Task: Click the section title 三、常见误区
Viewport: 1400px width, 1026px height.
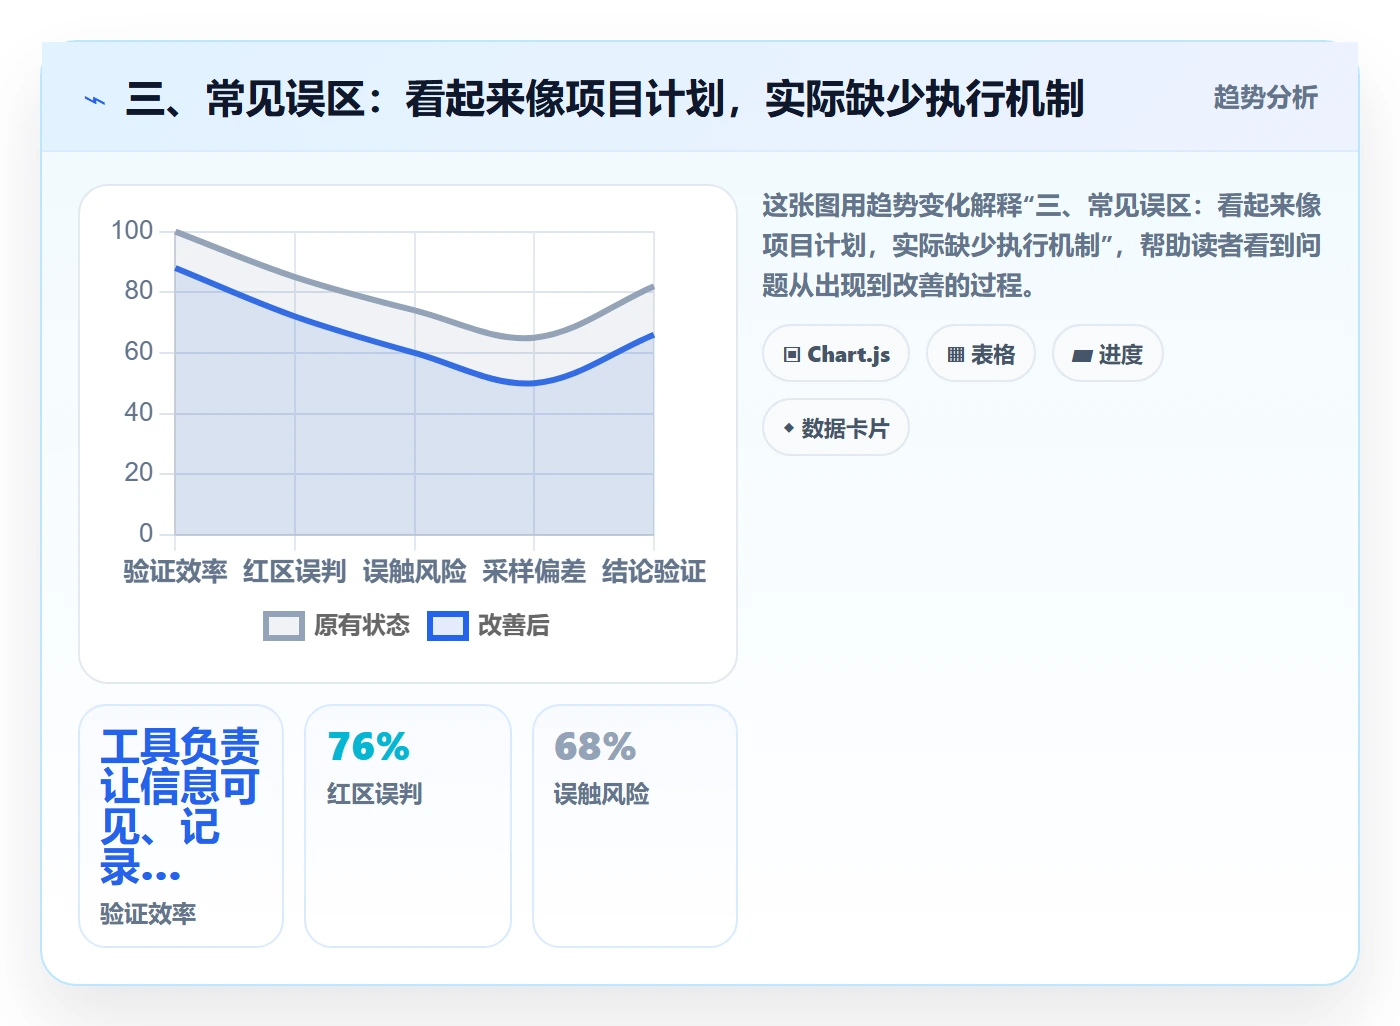Action: pyautogui.click(x=604, y=99)
